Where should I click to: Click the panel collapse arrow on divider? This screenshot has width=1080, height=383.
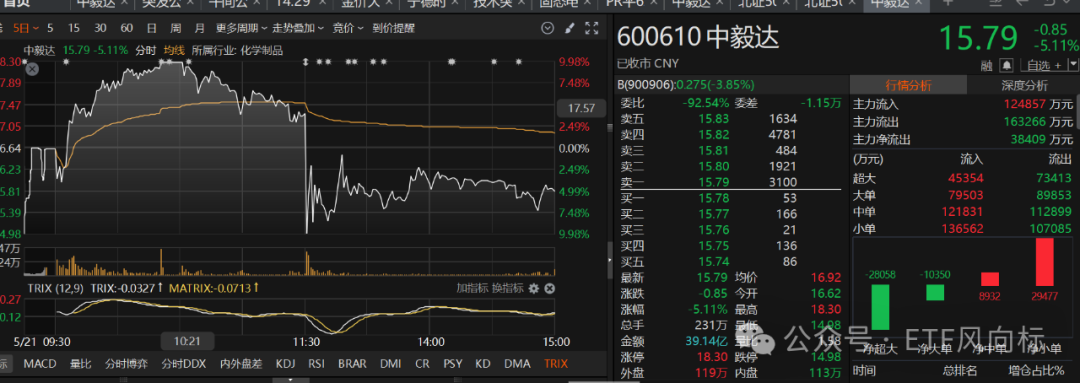(609, 260)
